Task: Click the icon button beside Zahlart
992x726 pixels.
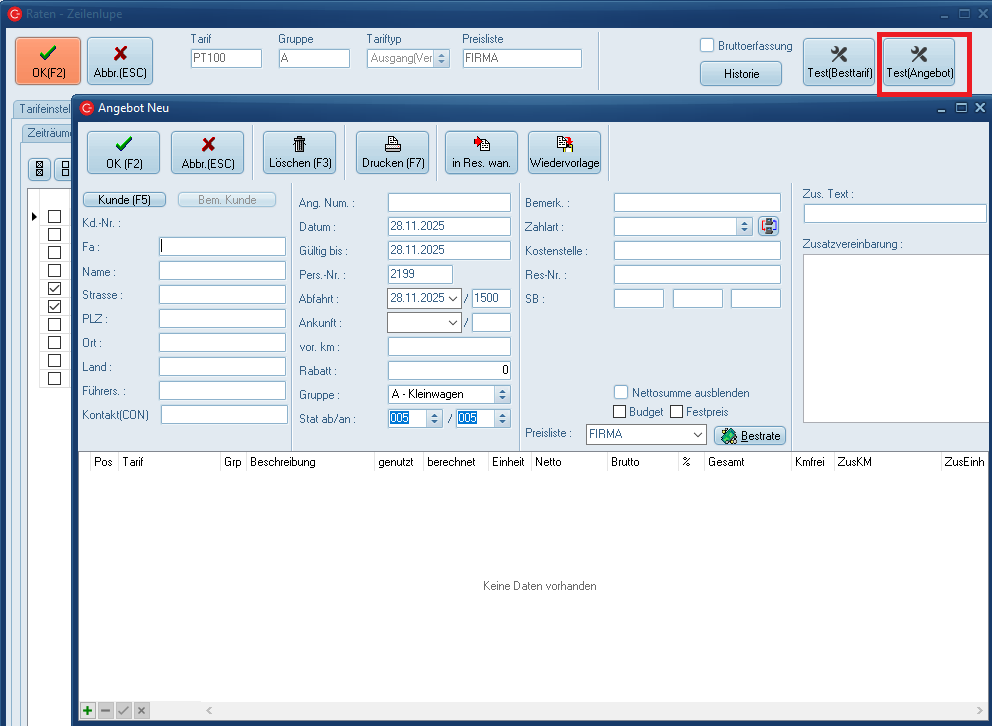Action: [x=768, y=227]
